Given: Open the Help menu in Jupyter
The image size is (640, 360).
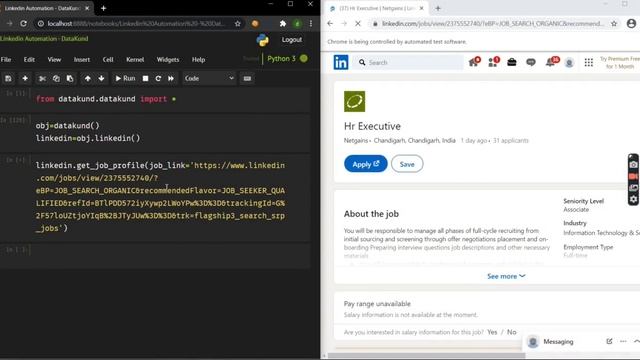Looking at the screenshot, I should tap(198, 60).
